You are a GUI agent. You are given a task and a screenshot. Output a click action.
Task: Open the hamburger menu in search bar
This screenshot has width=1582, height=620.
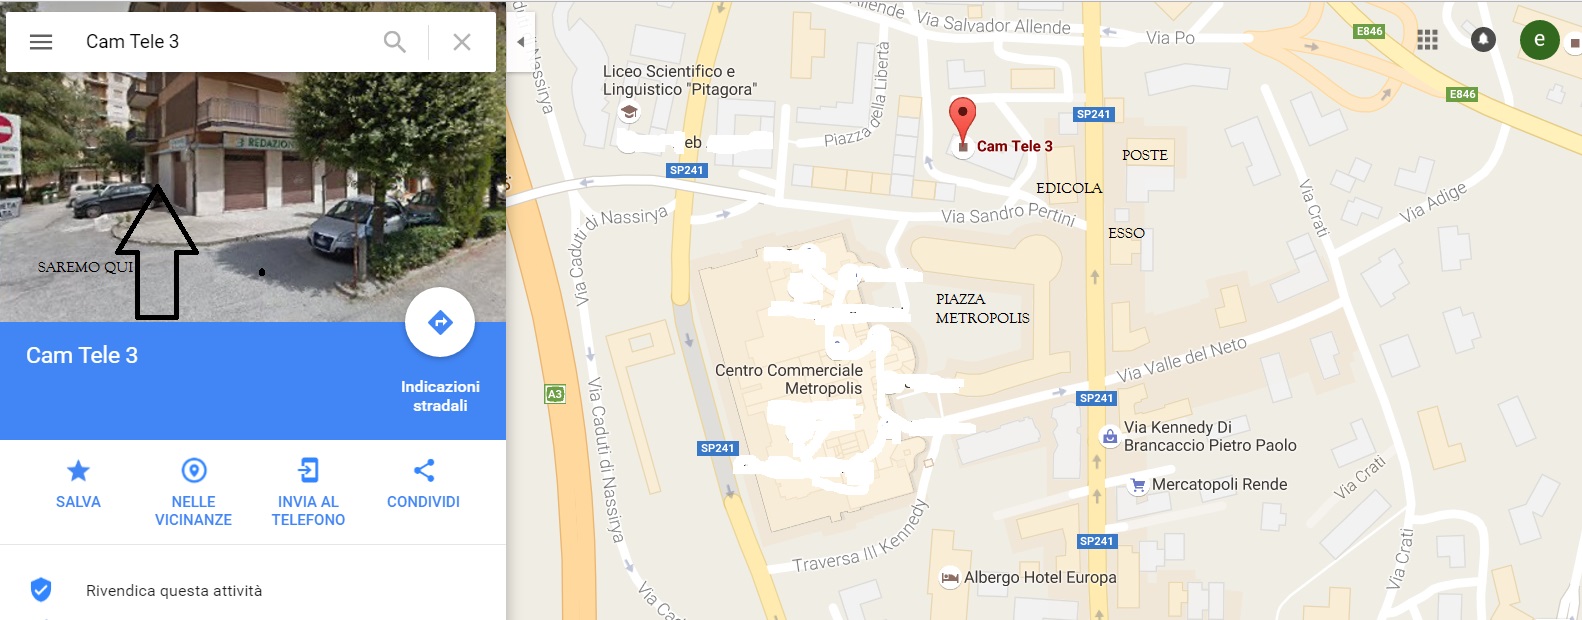[x=41, y=42]
